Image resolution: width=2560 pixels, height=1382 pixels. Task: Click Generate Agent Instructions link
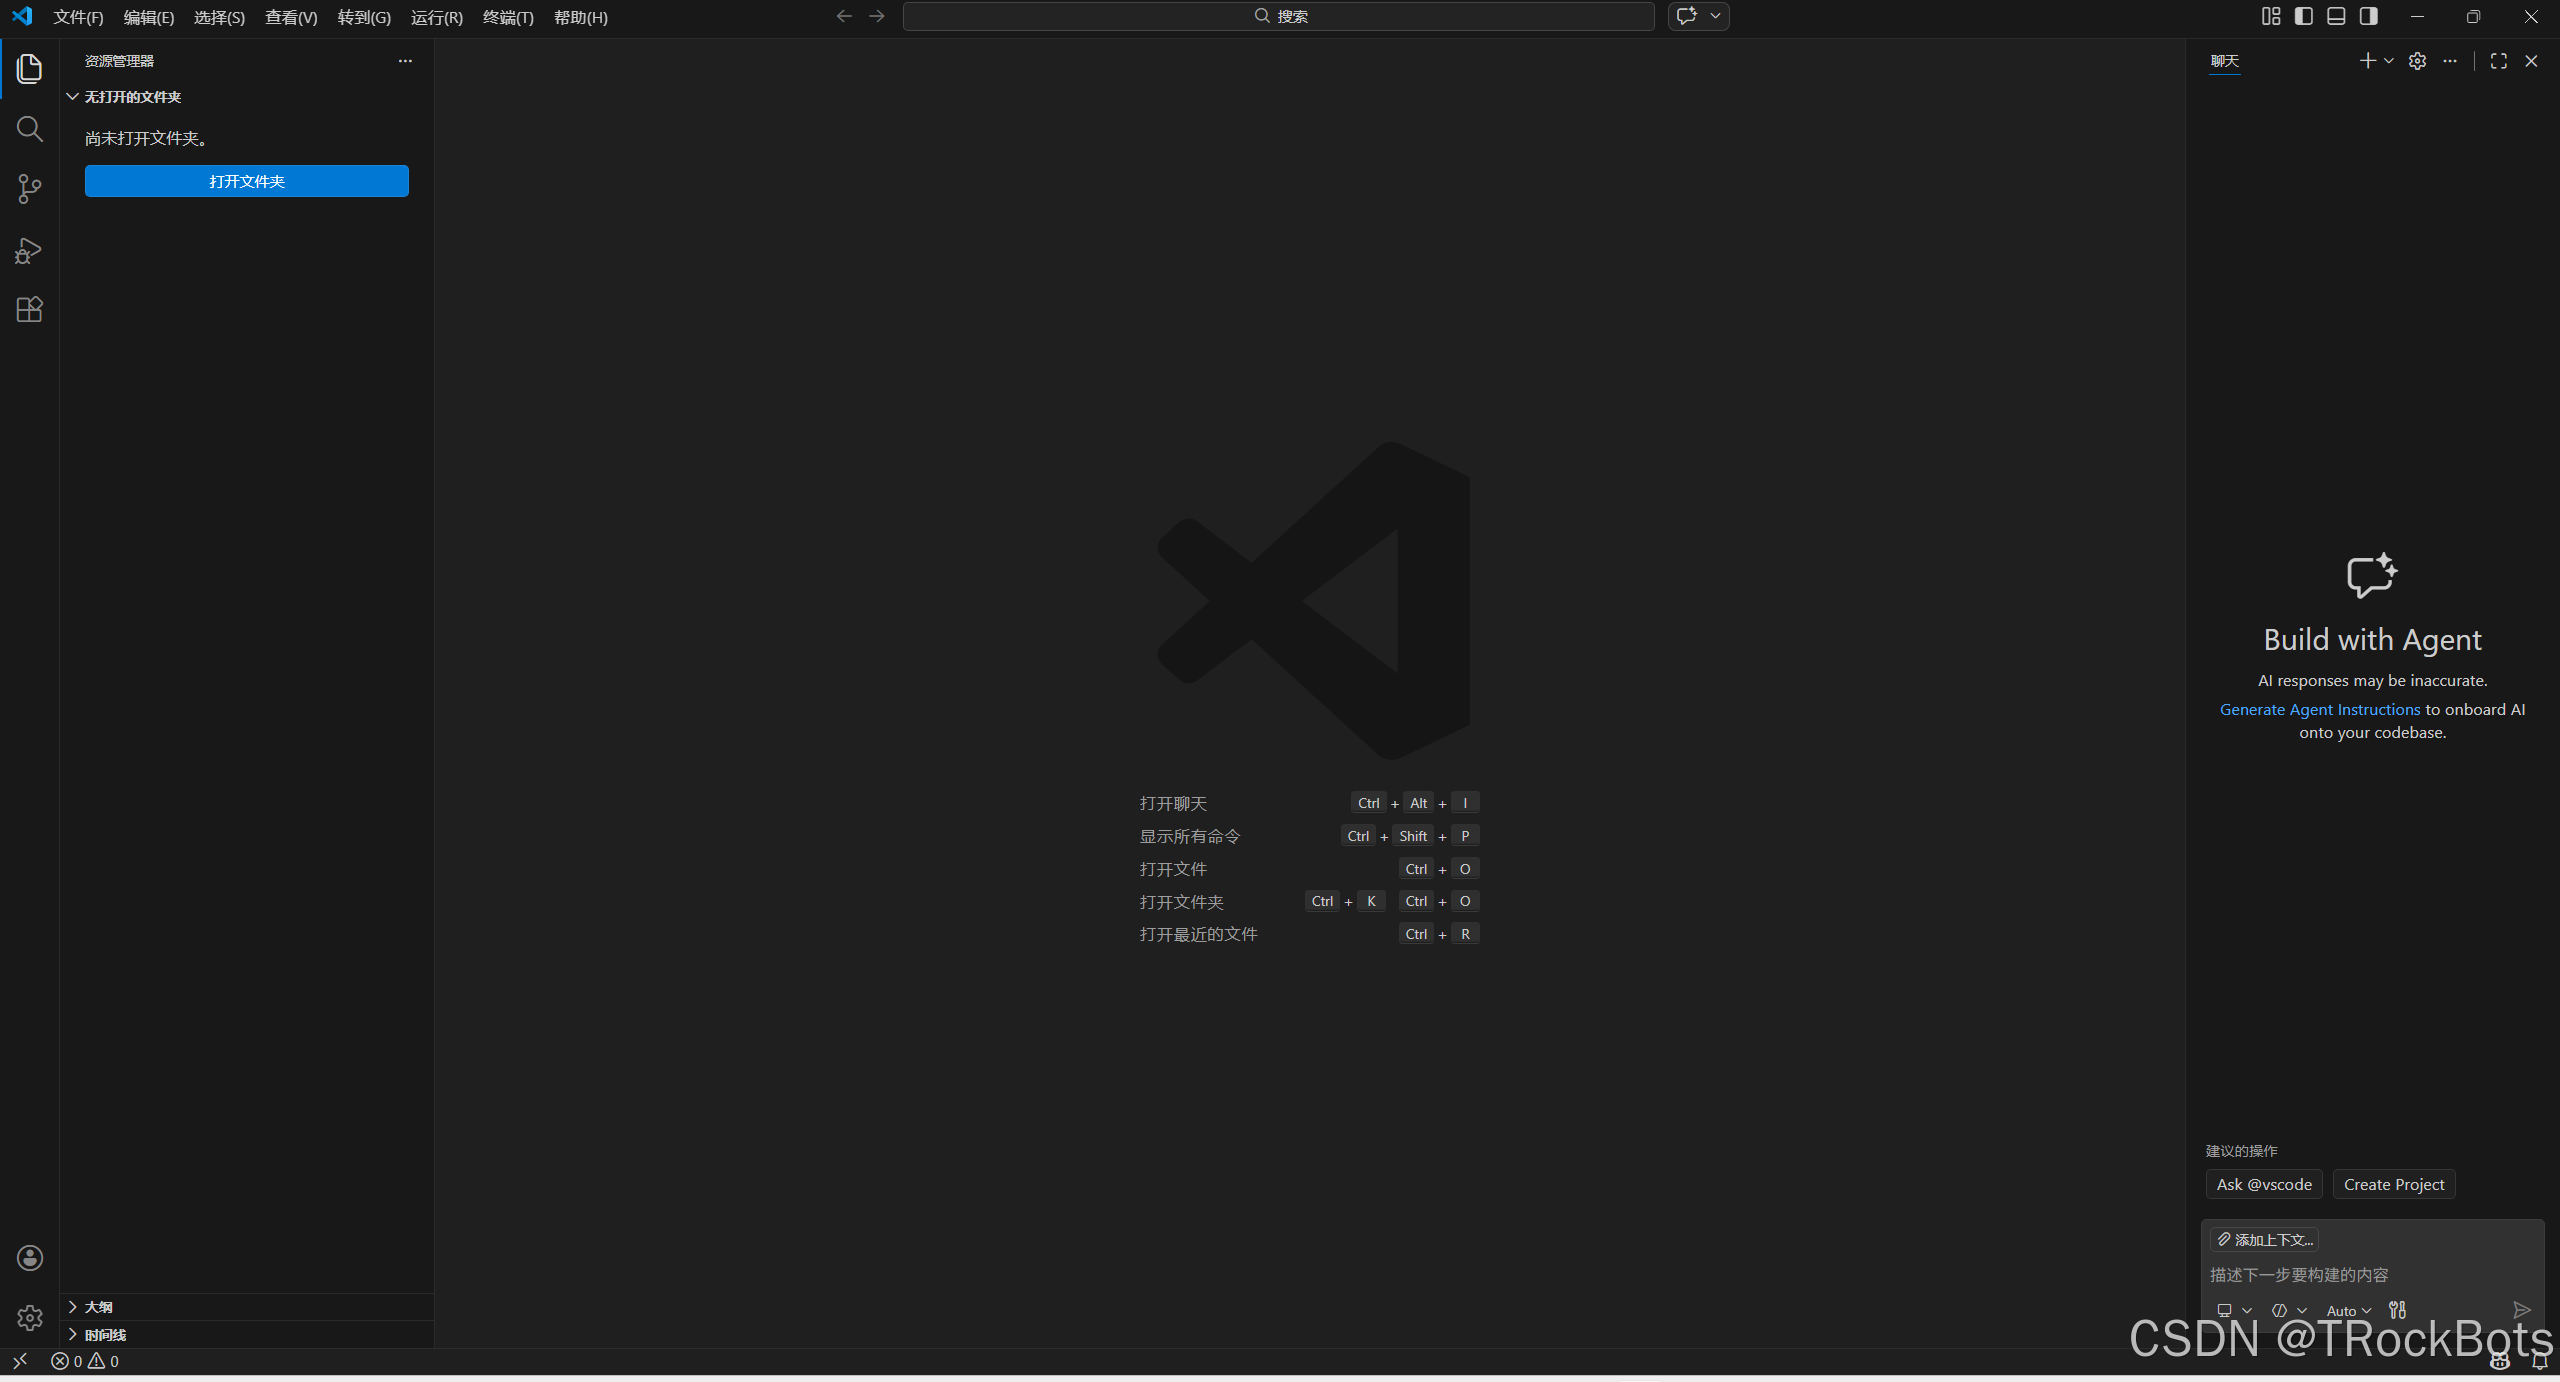point(2320,709)
